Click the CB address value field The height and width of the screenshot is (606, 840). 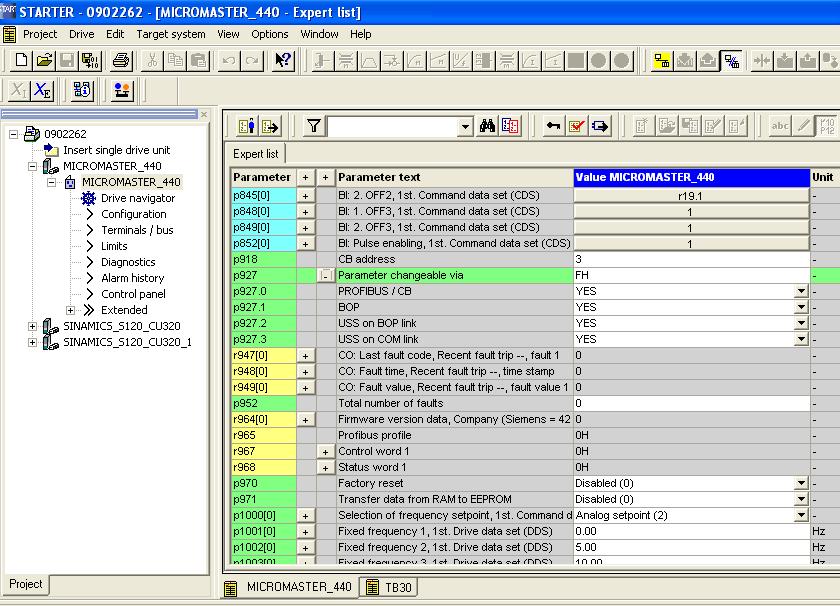(691, 259)
